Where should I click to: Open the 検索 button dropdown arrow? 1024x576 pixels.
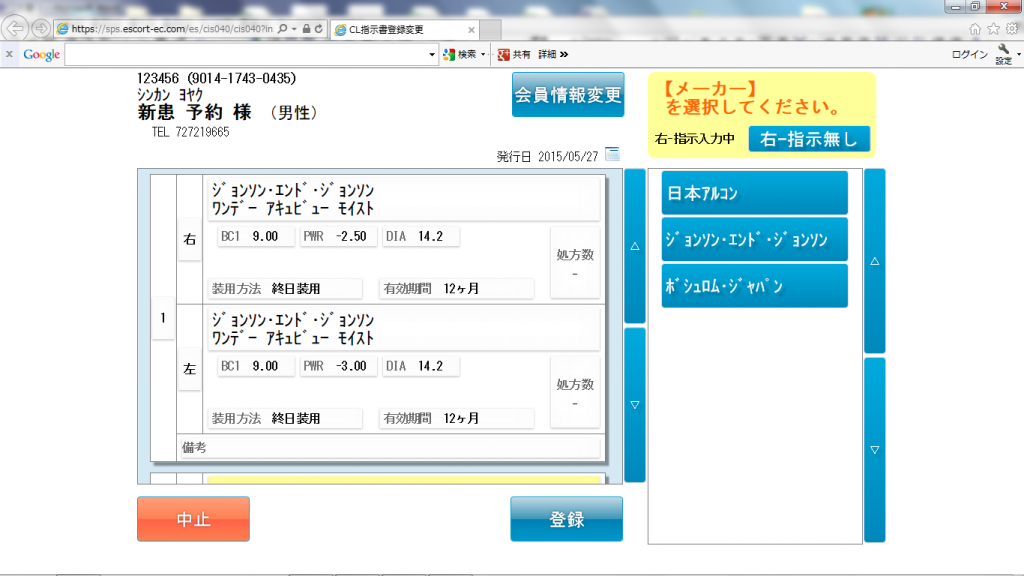(483, 55)
